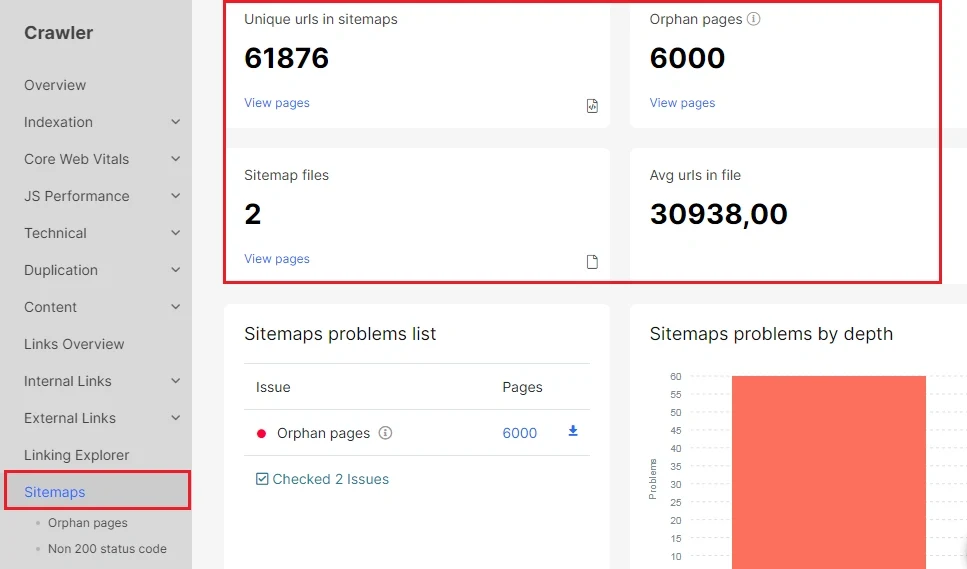This screenshot has height=569, width=967.
Task: Download the Orphan pages issue list
Action: (573, 431)
